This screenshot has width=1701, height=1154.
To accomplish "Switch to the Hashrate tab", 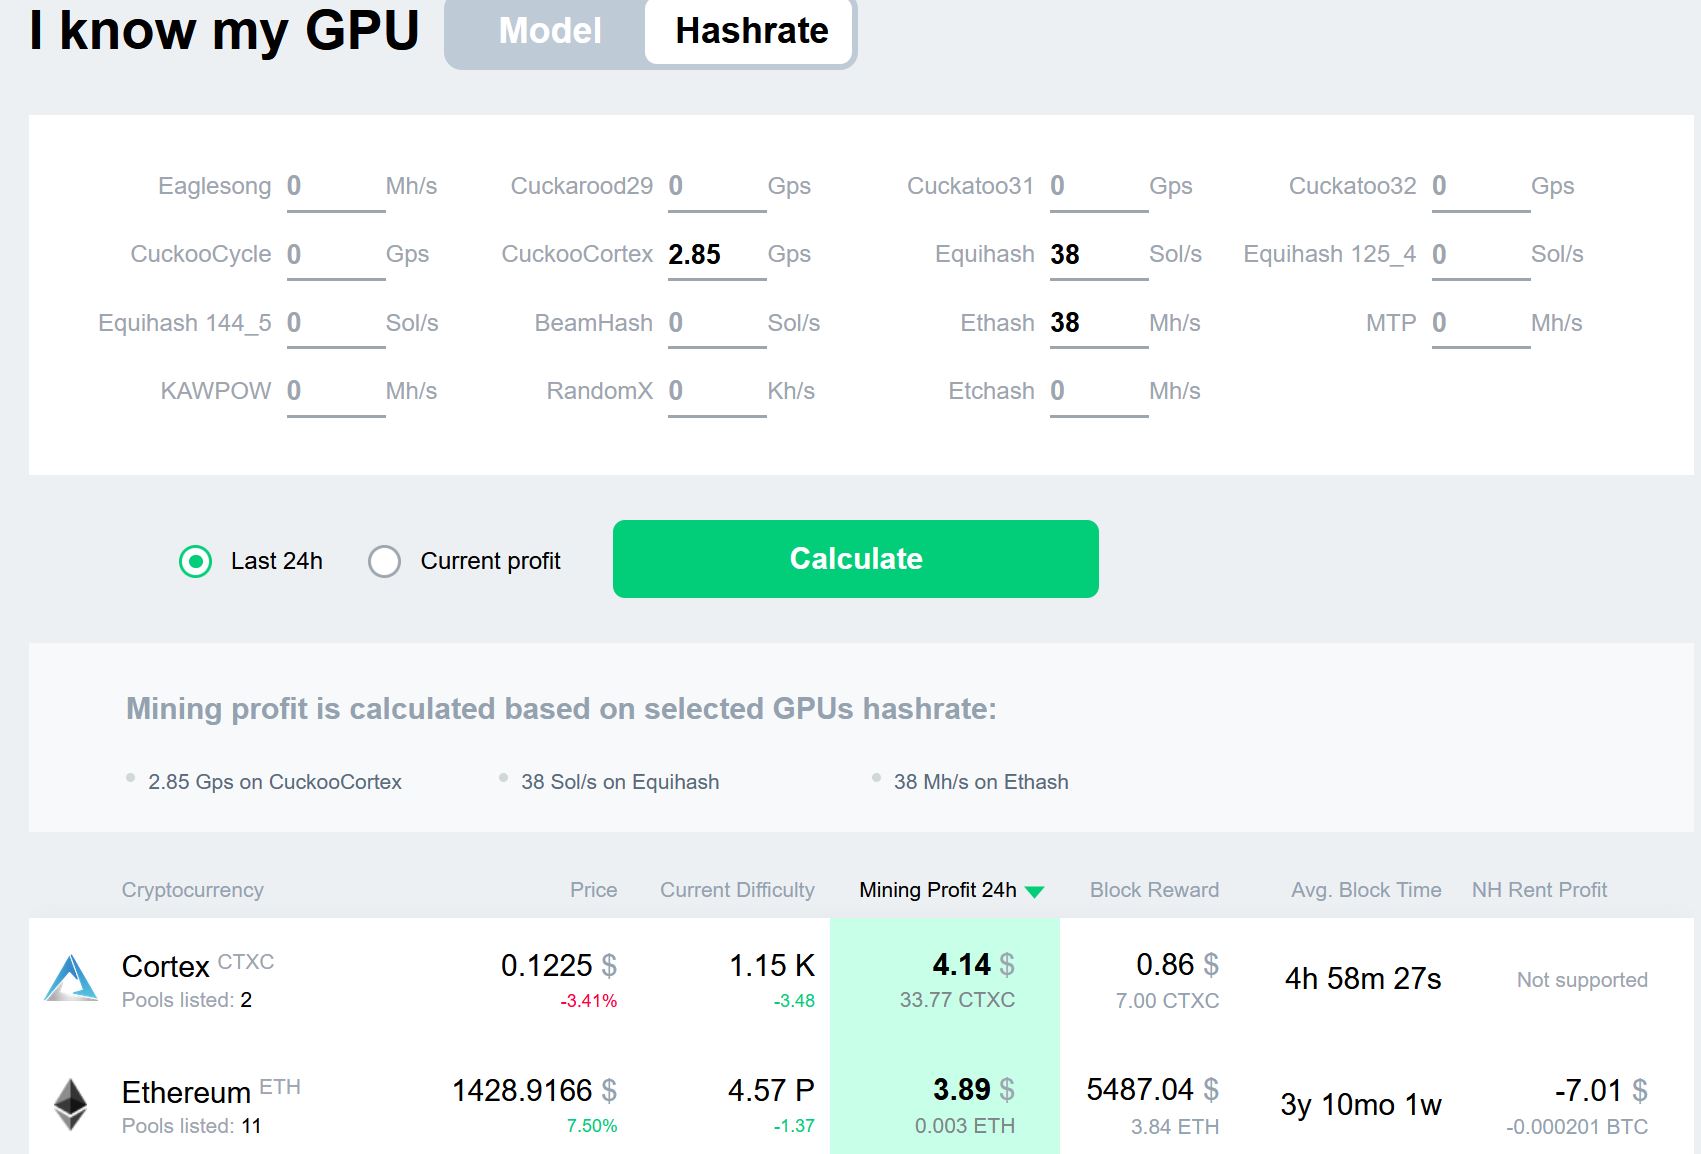I will click(x=751, y=31).
